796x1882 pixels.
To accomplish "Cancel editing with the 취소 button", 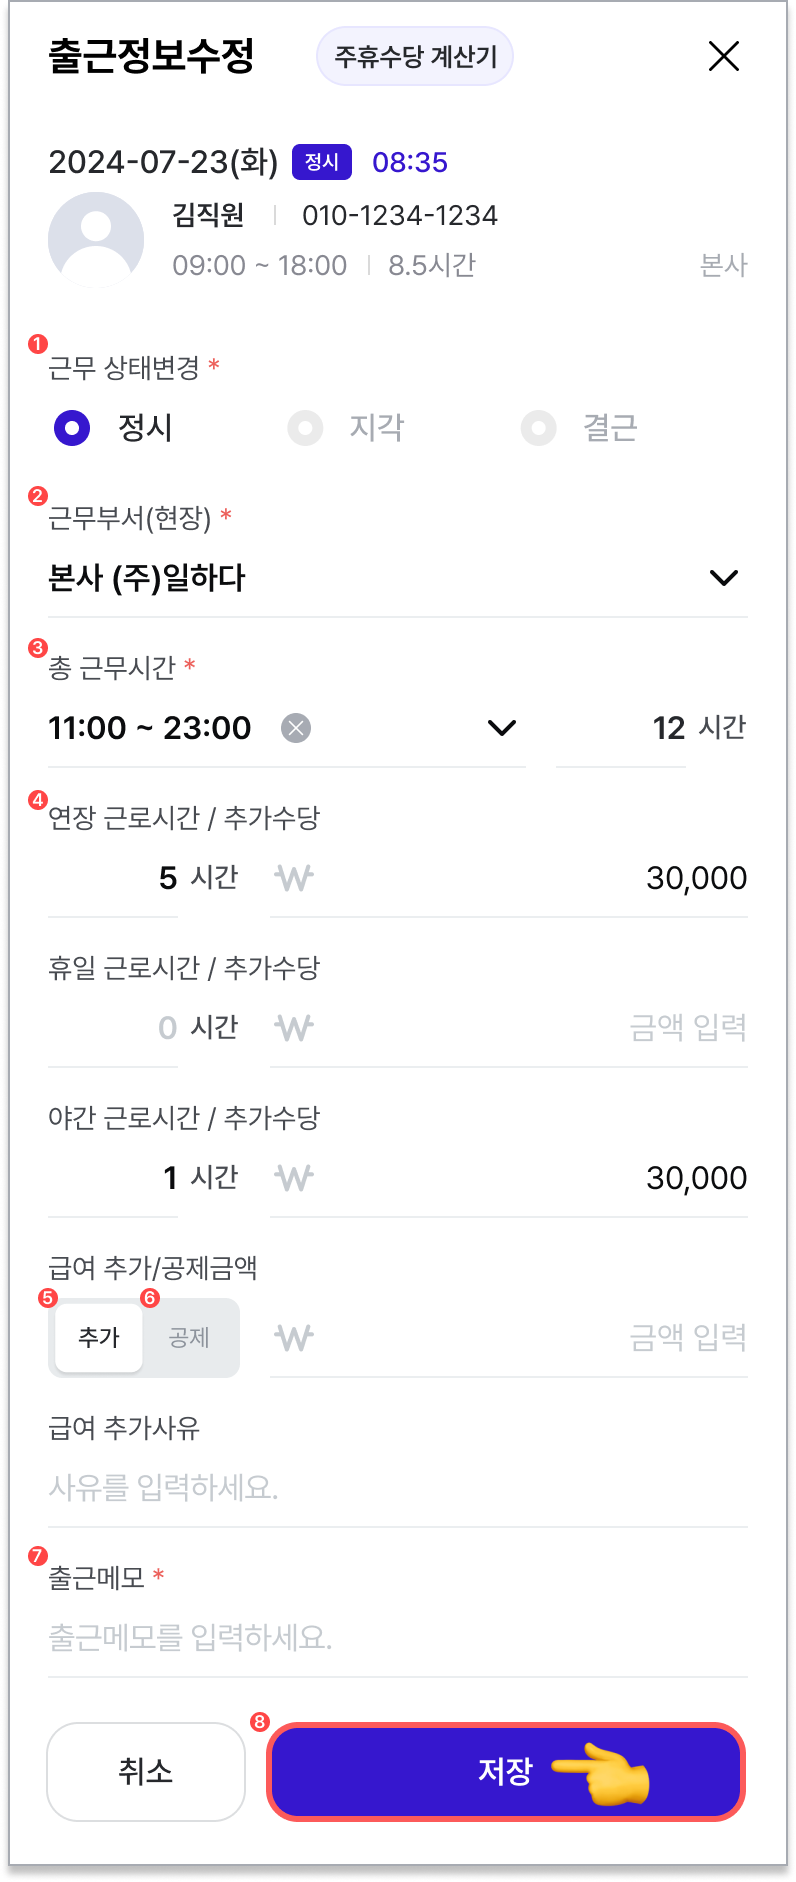I will tap(146, 1771).
